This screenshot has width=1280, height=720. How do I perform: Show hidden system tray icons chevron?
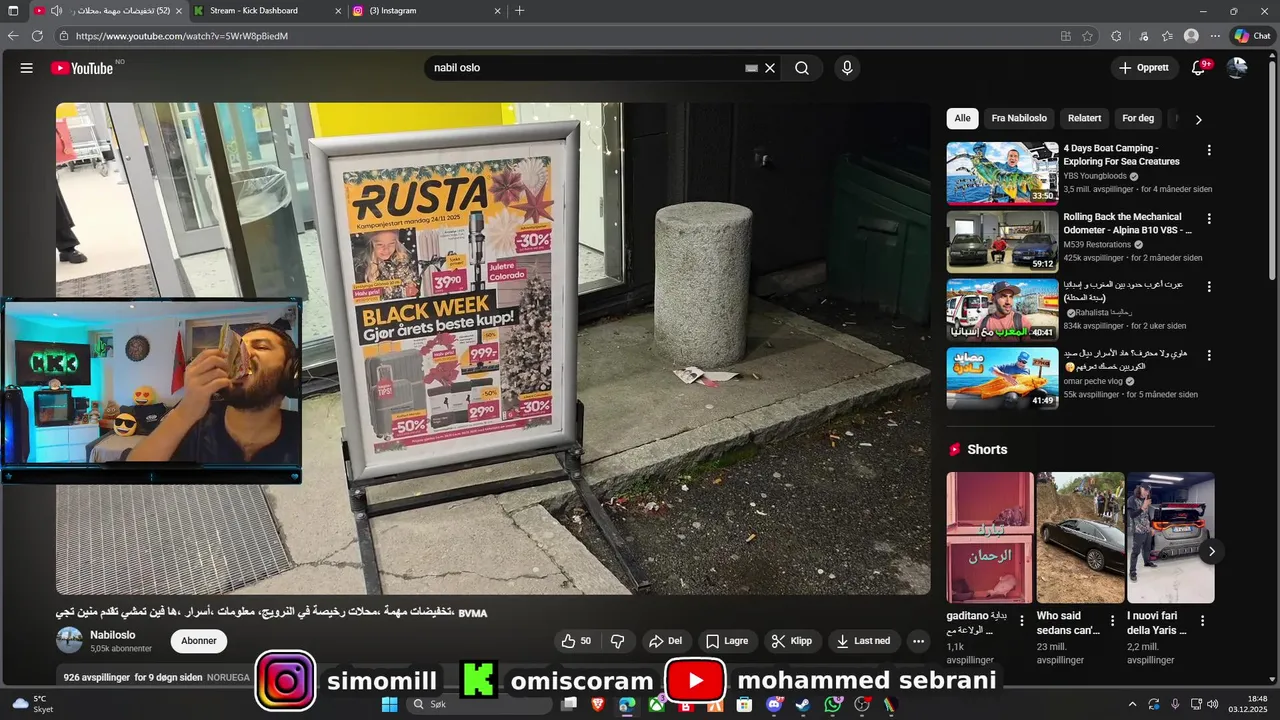[1132, 705]
